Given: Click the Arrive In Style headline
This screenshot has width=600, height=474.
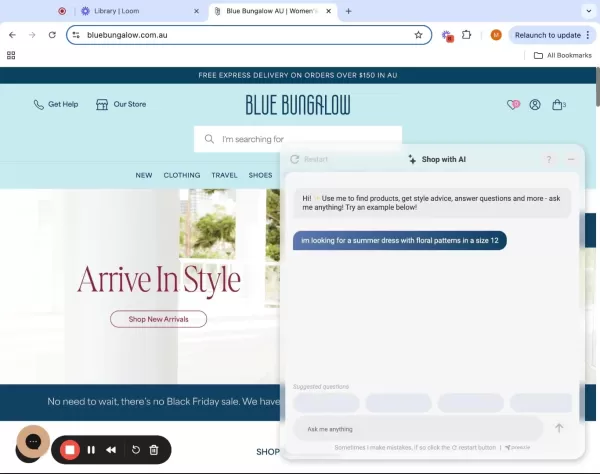Looking at the screenshot, I should pyautogui.click(x=159, y=280).
